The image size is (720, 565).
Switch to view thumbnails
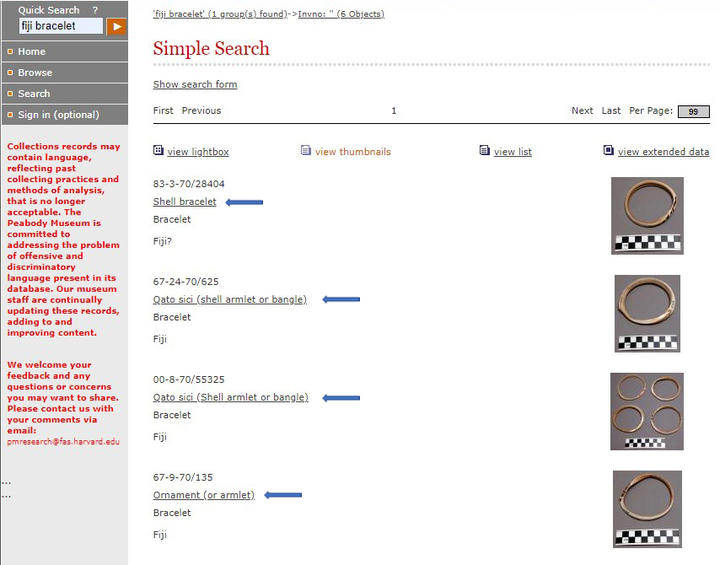tap(353, 152)
